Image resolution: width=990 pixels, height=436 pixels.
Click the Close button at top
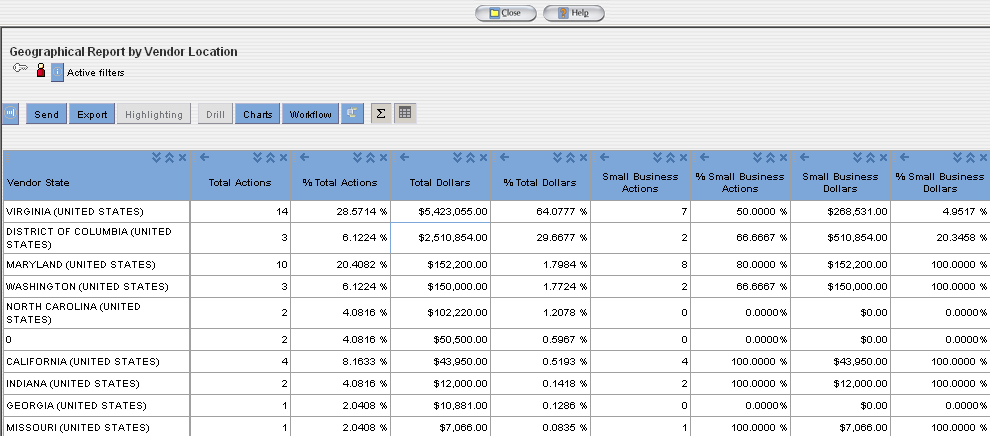click(x=506, y=13)
